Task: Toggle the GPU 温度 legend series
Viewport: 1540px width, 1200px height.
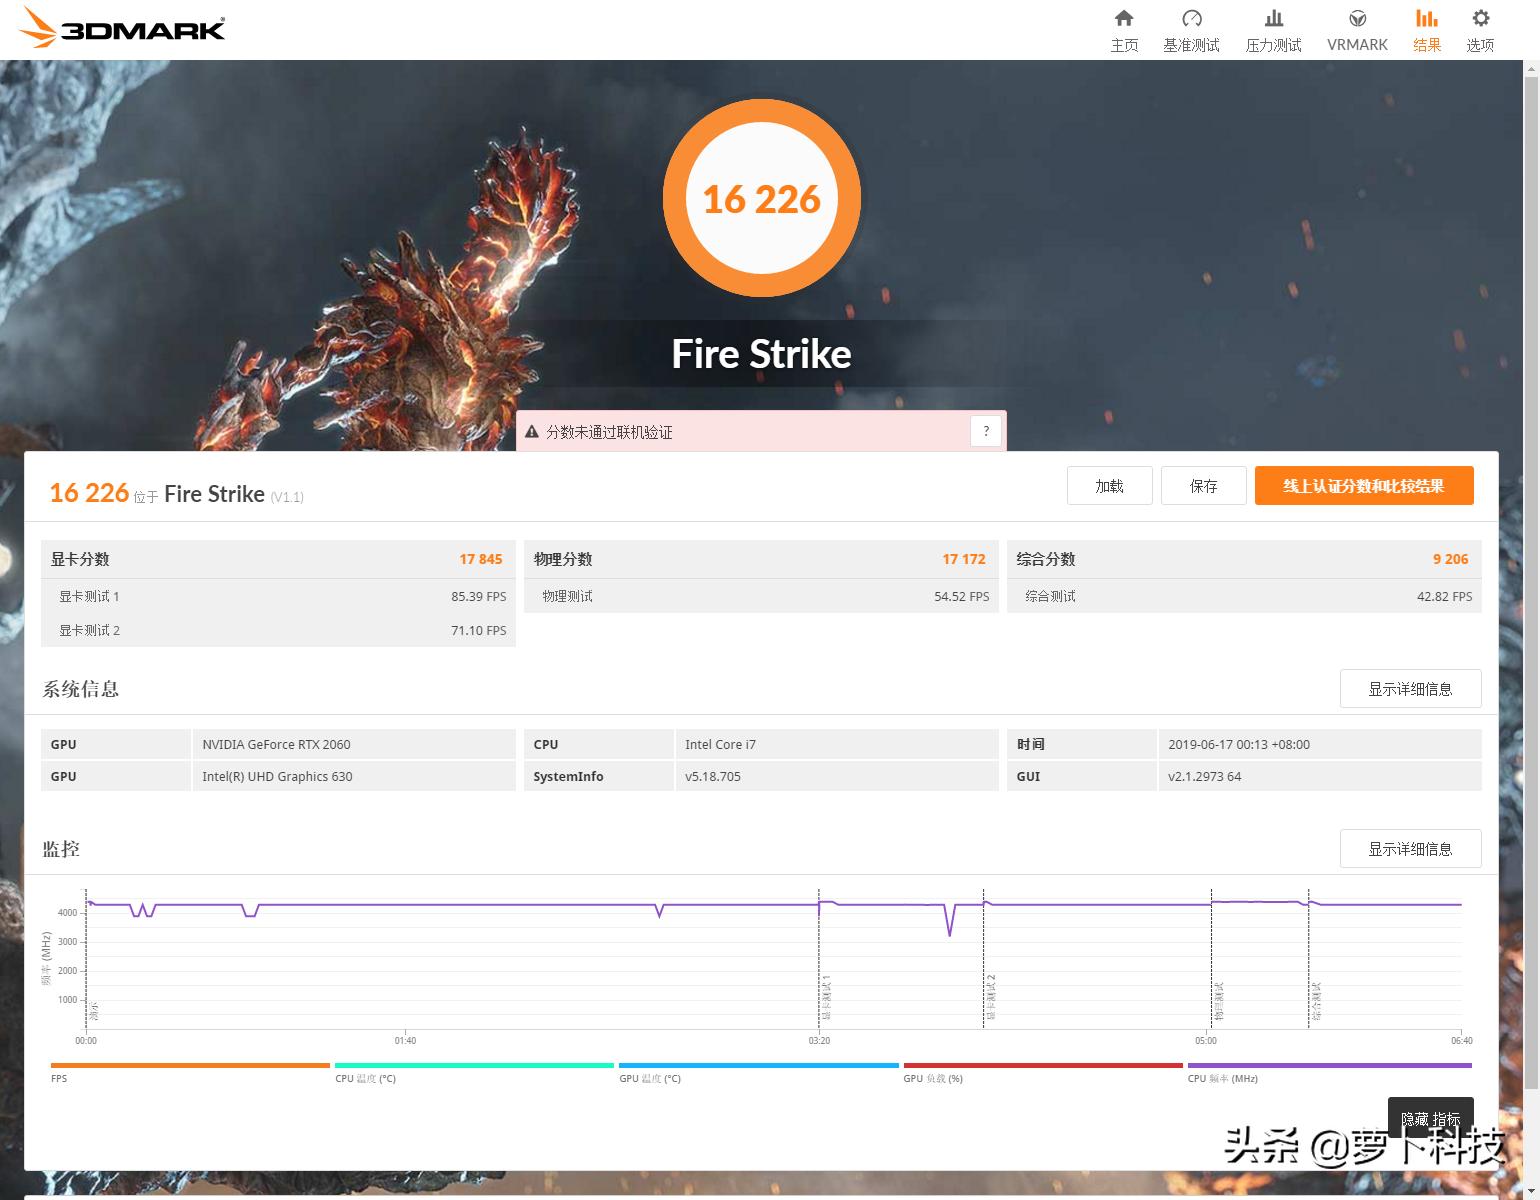Action: [x=758, y=1072]
